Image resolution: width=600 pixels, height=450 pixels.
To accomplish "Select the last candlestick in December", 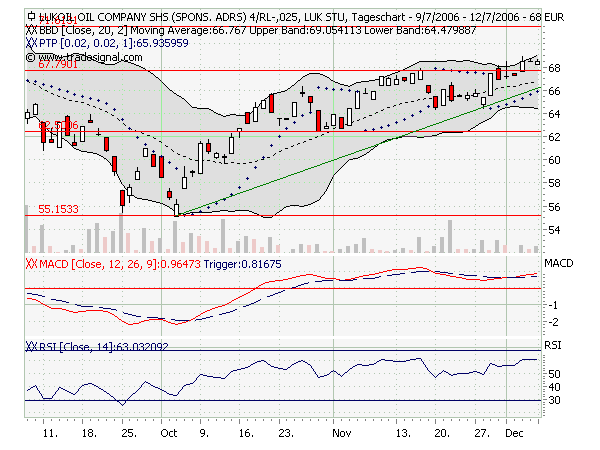I will [x=538, y=62].
